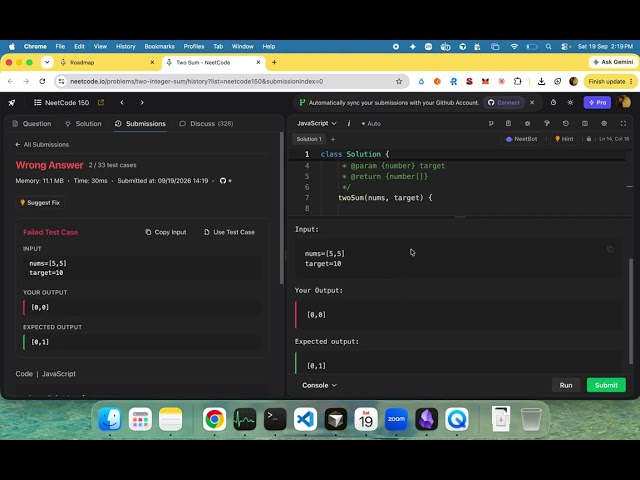This screenshot has height=480, width=640.
Task: Click Finish update button
Action: click(x=610, y=82)
